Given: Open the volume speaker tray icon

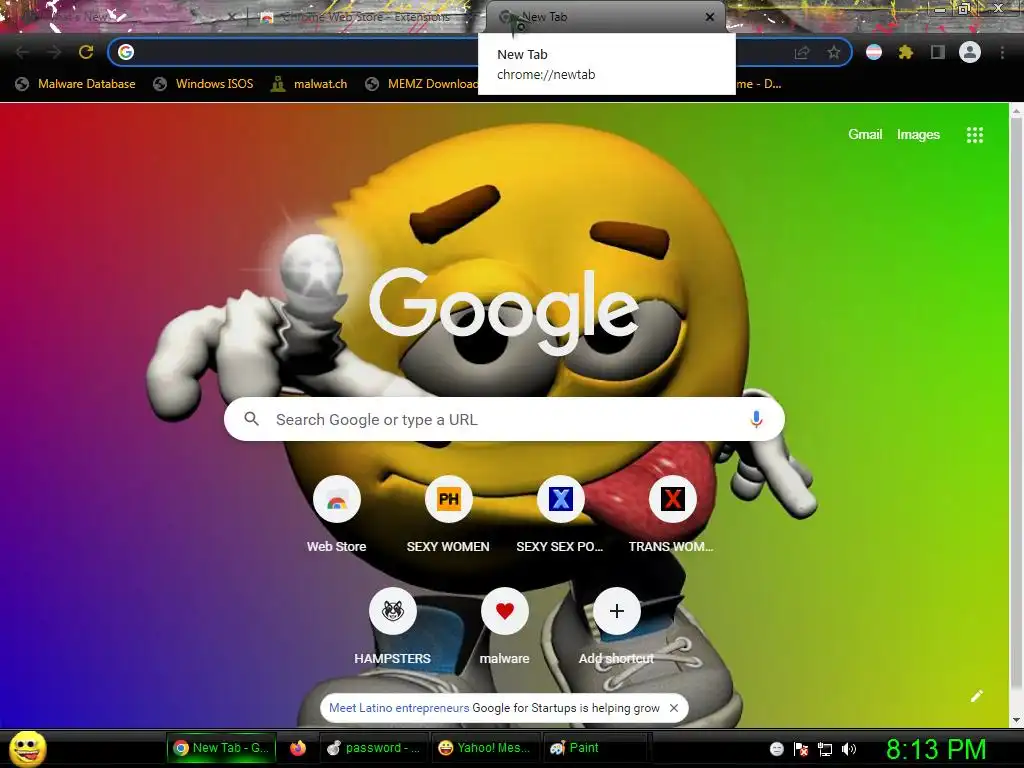Looking at the screenshot, I should 849,749.
